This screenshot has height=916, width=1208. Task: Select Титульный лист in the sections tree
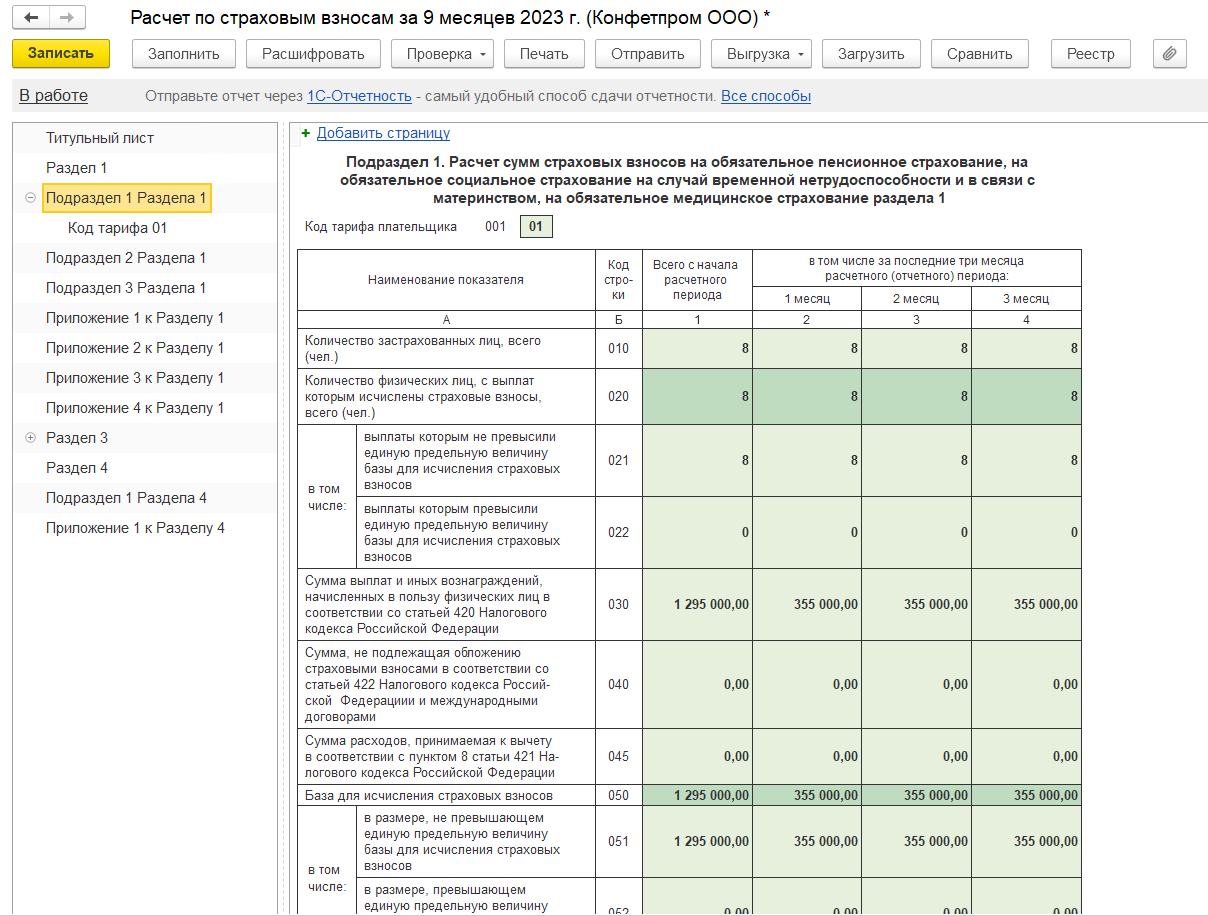point(100,138)
